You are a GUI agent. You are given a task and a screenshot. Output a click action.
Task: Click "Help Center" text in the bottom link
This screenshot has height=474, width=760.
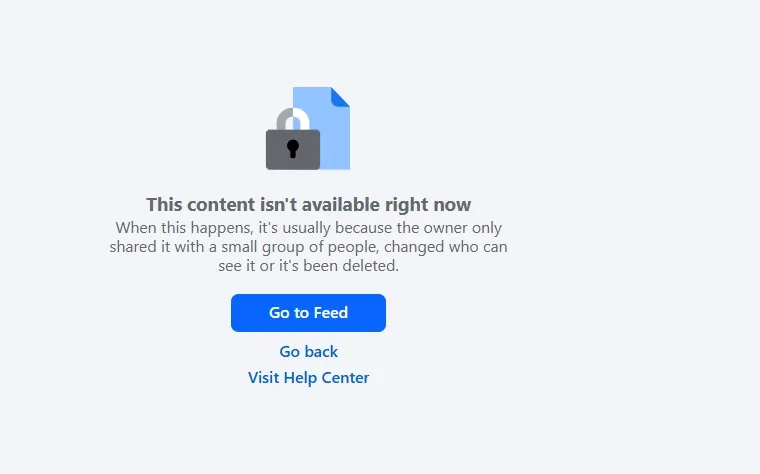(x=326, y=378)
